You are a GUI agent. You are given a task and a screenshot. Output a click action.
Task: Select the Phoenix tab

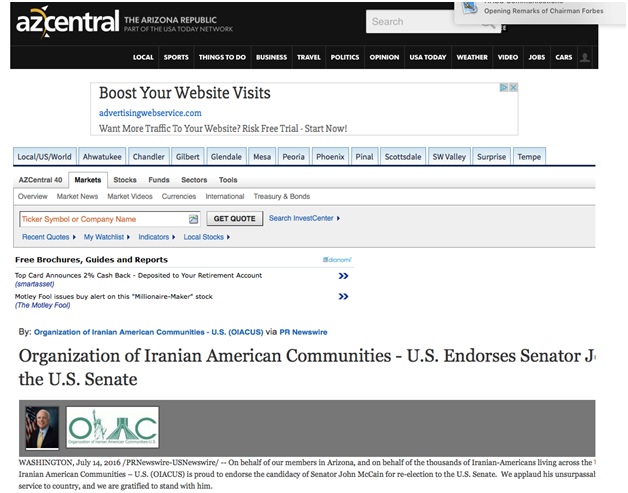[x=330, y=157]
